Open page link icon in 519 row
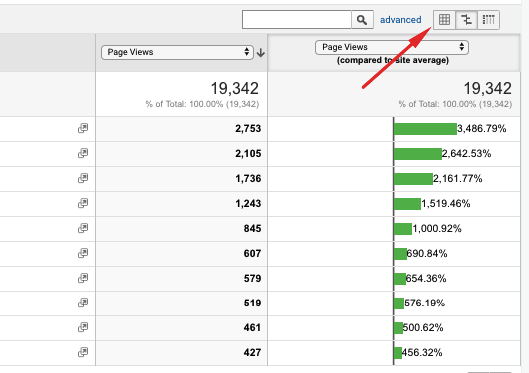529x373 pixels. [x=83, y=303]
